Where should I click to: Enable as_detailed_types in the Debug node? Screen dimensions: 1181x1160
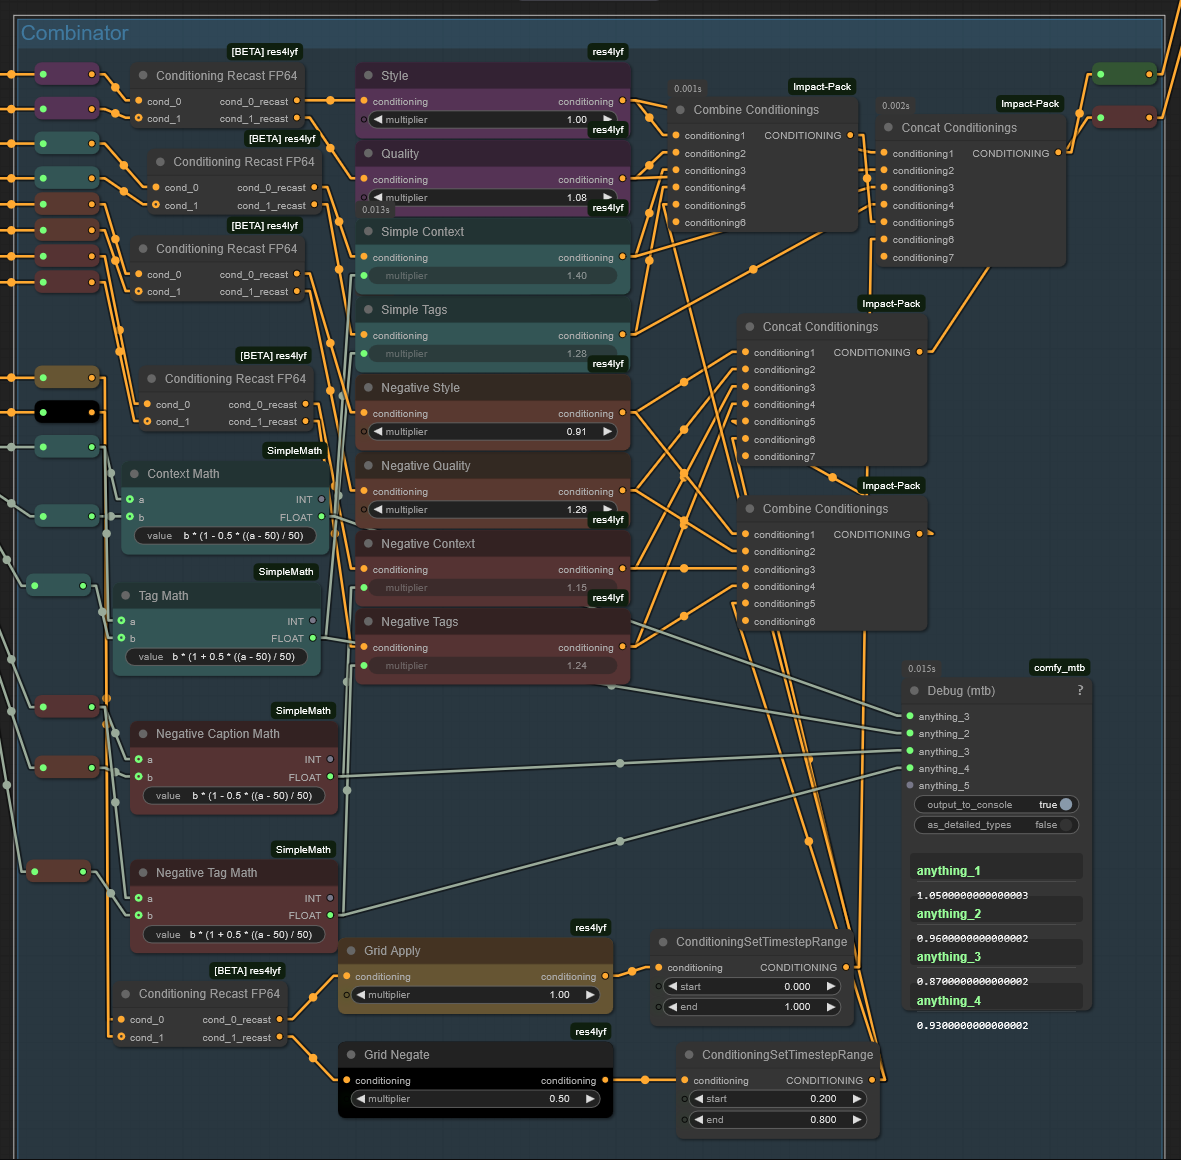click(1065, 825)
